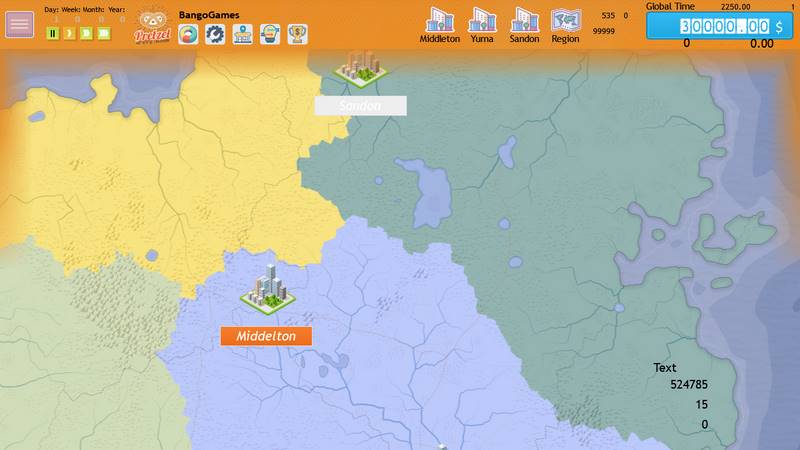The image size is (800, 450).
Task: Click the orange Middleton city label
Action: pos(266,336)
